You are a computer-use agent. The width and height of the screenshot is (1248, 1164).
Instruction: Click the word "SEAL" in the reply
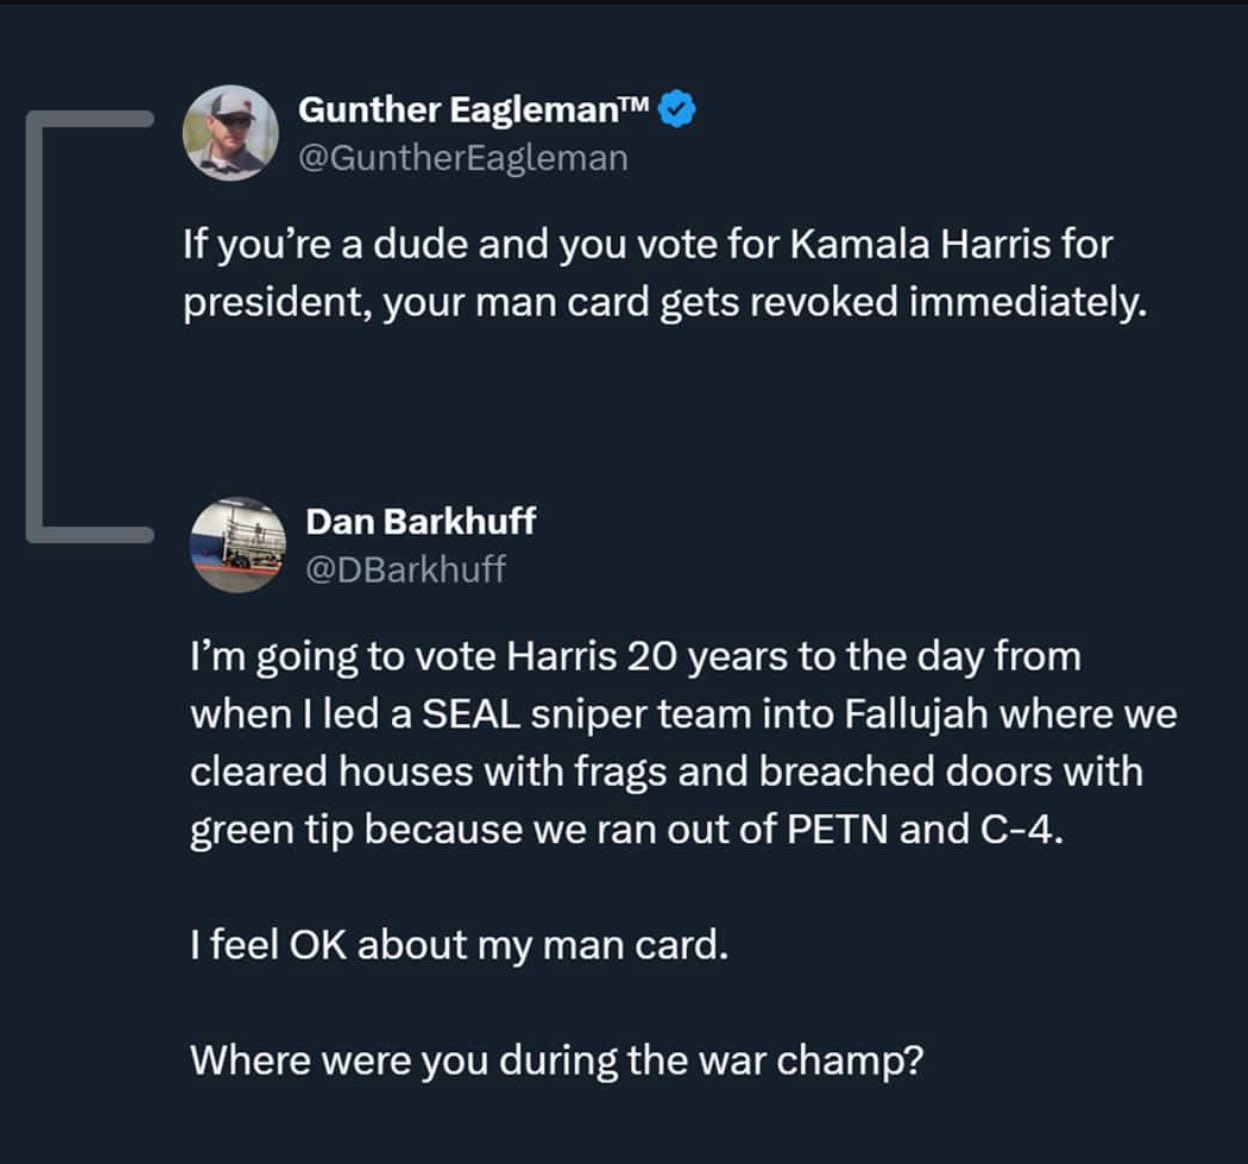470,715
